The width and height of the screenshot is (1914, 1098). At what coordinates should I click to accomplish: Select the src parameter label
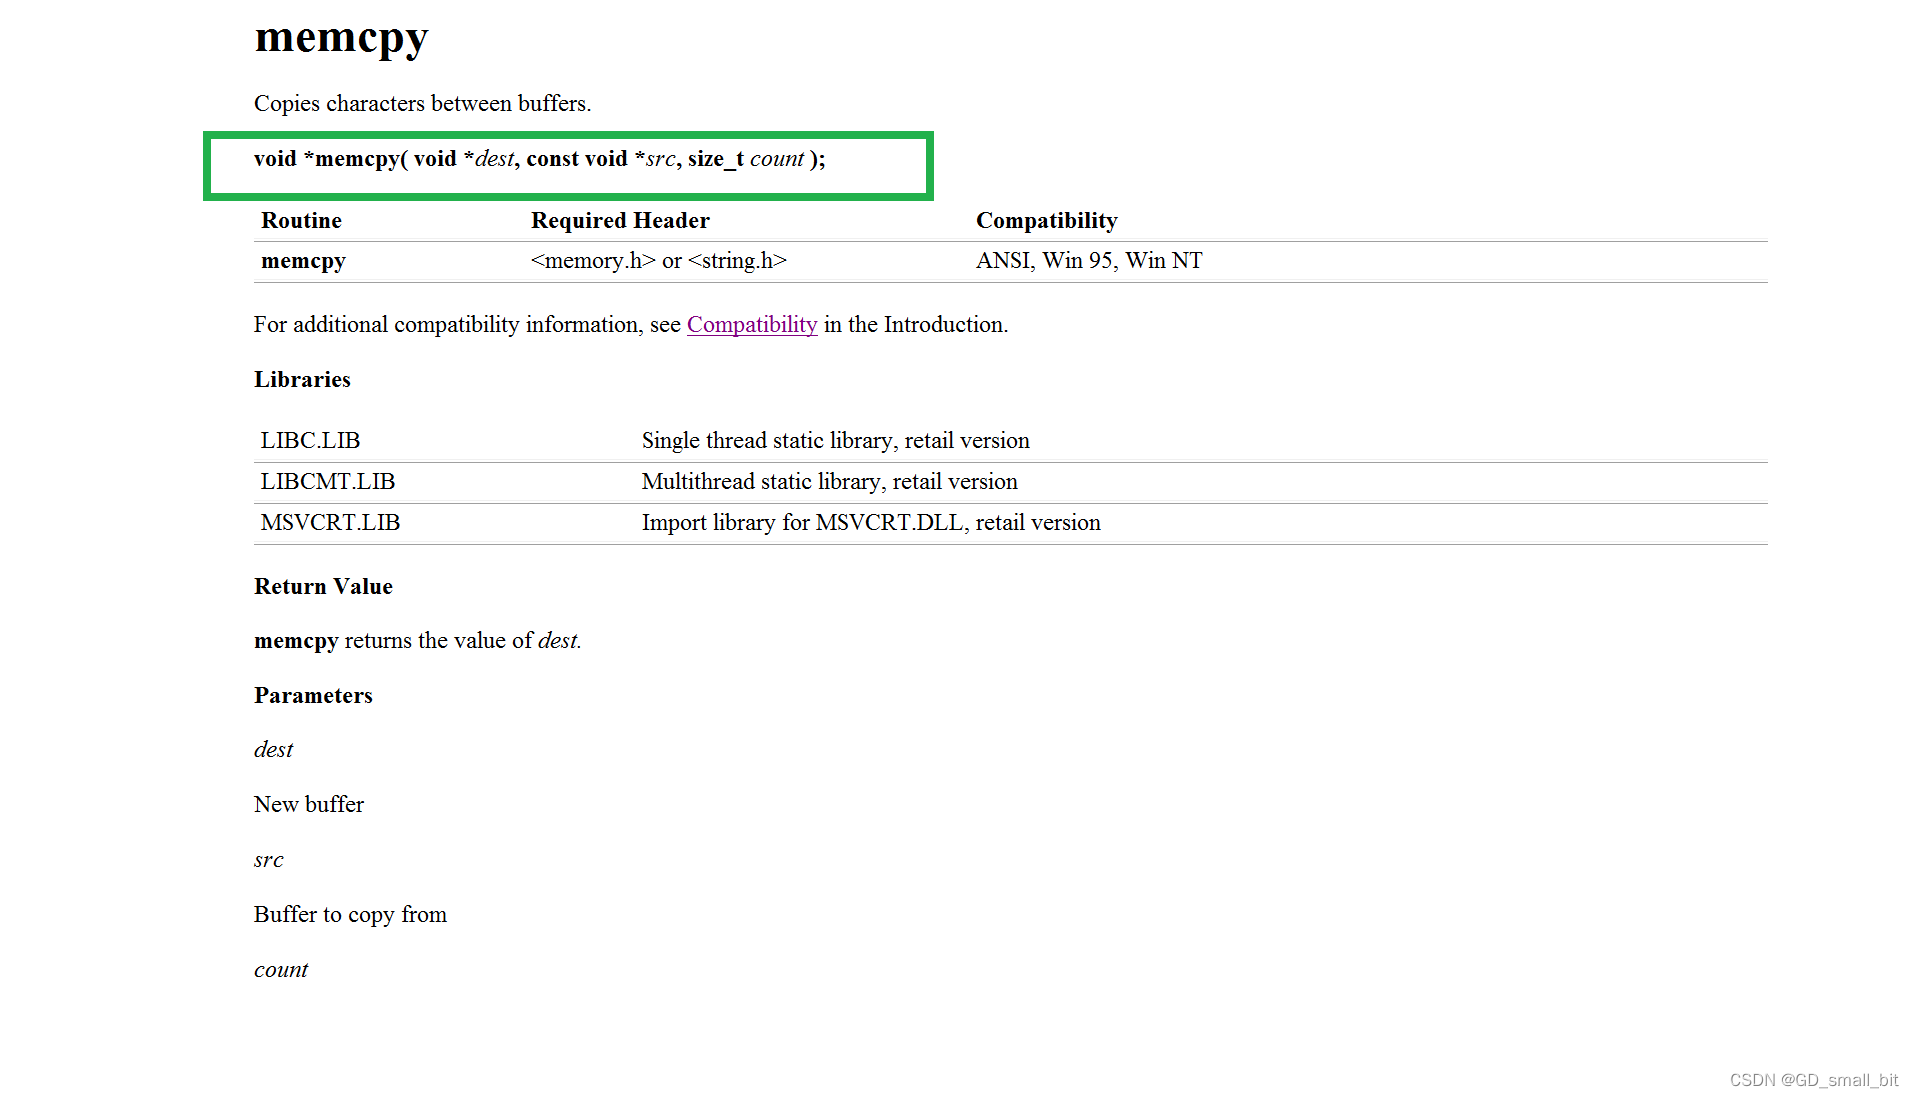pyautogui.click(x=269, y=859)
